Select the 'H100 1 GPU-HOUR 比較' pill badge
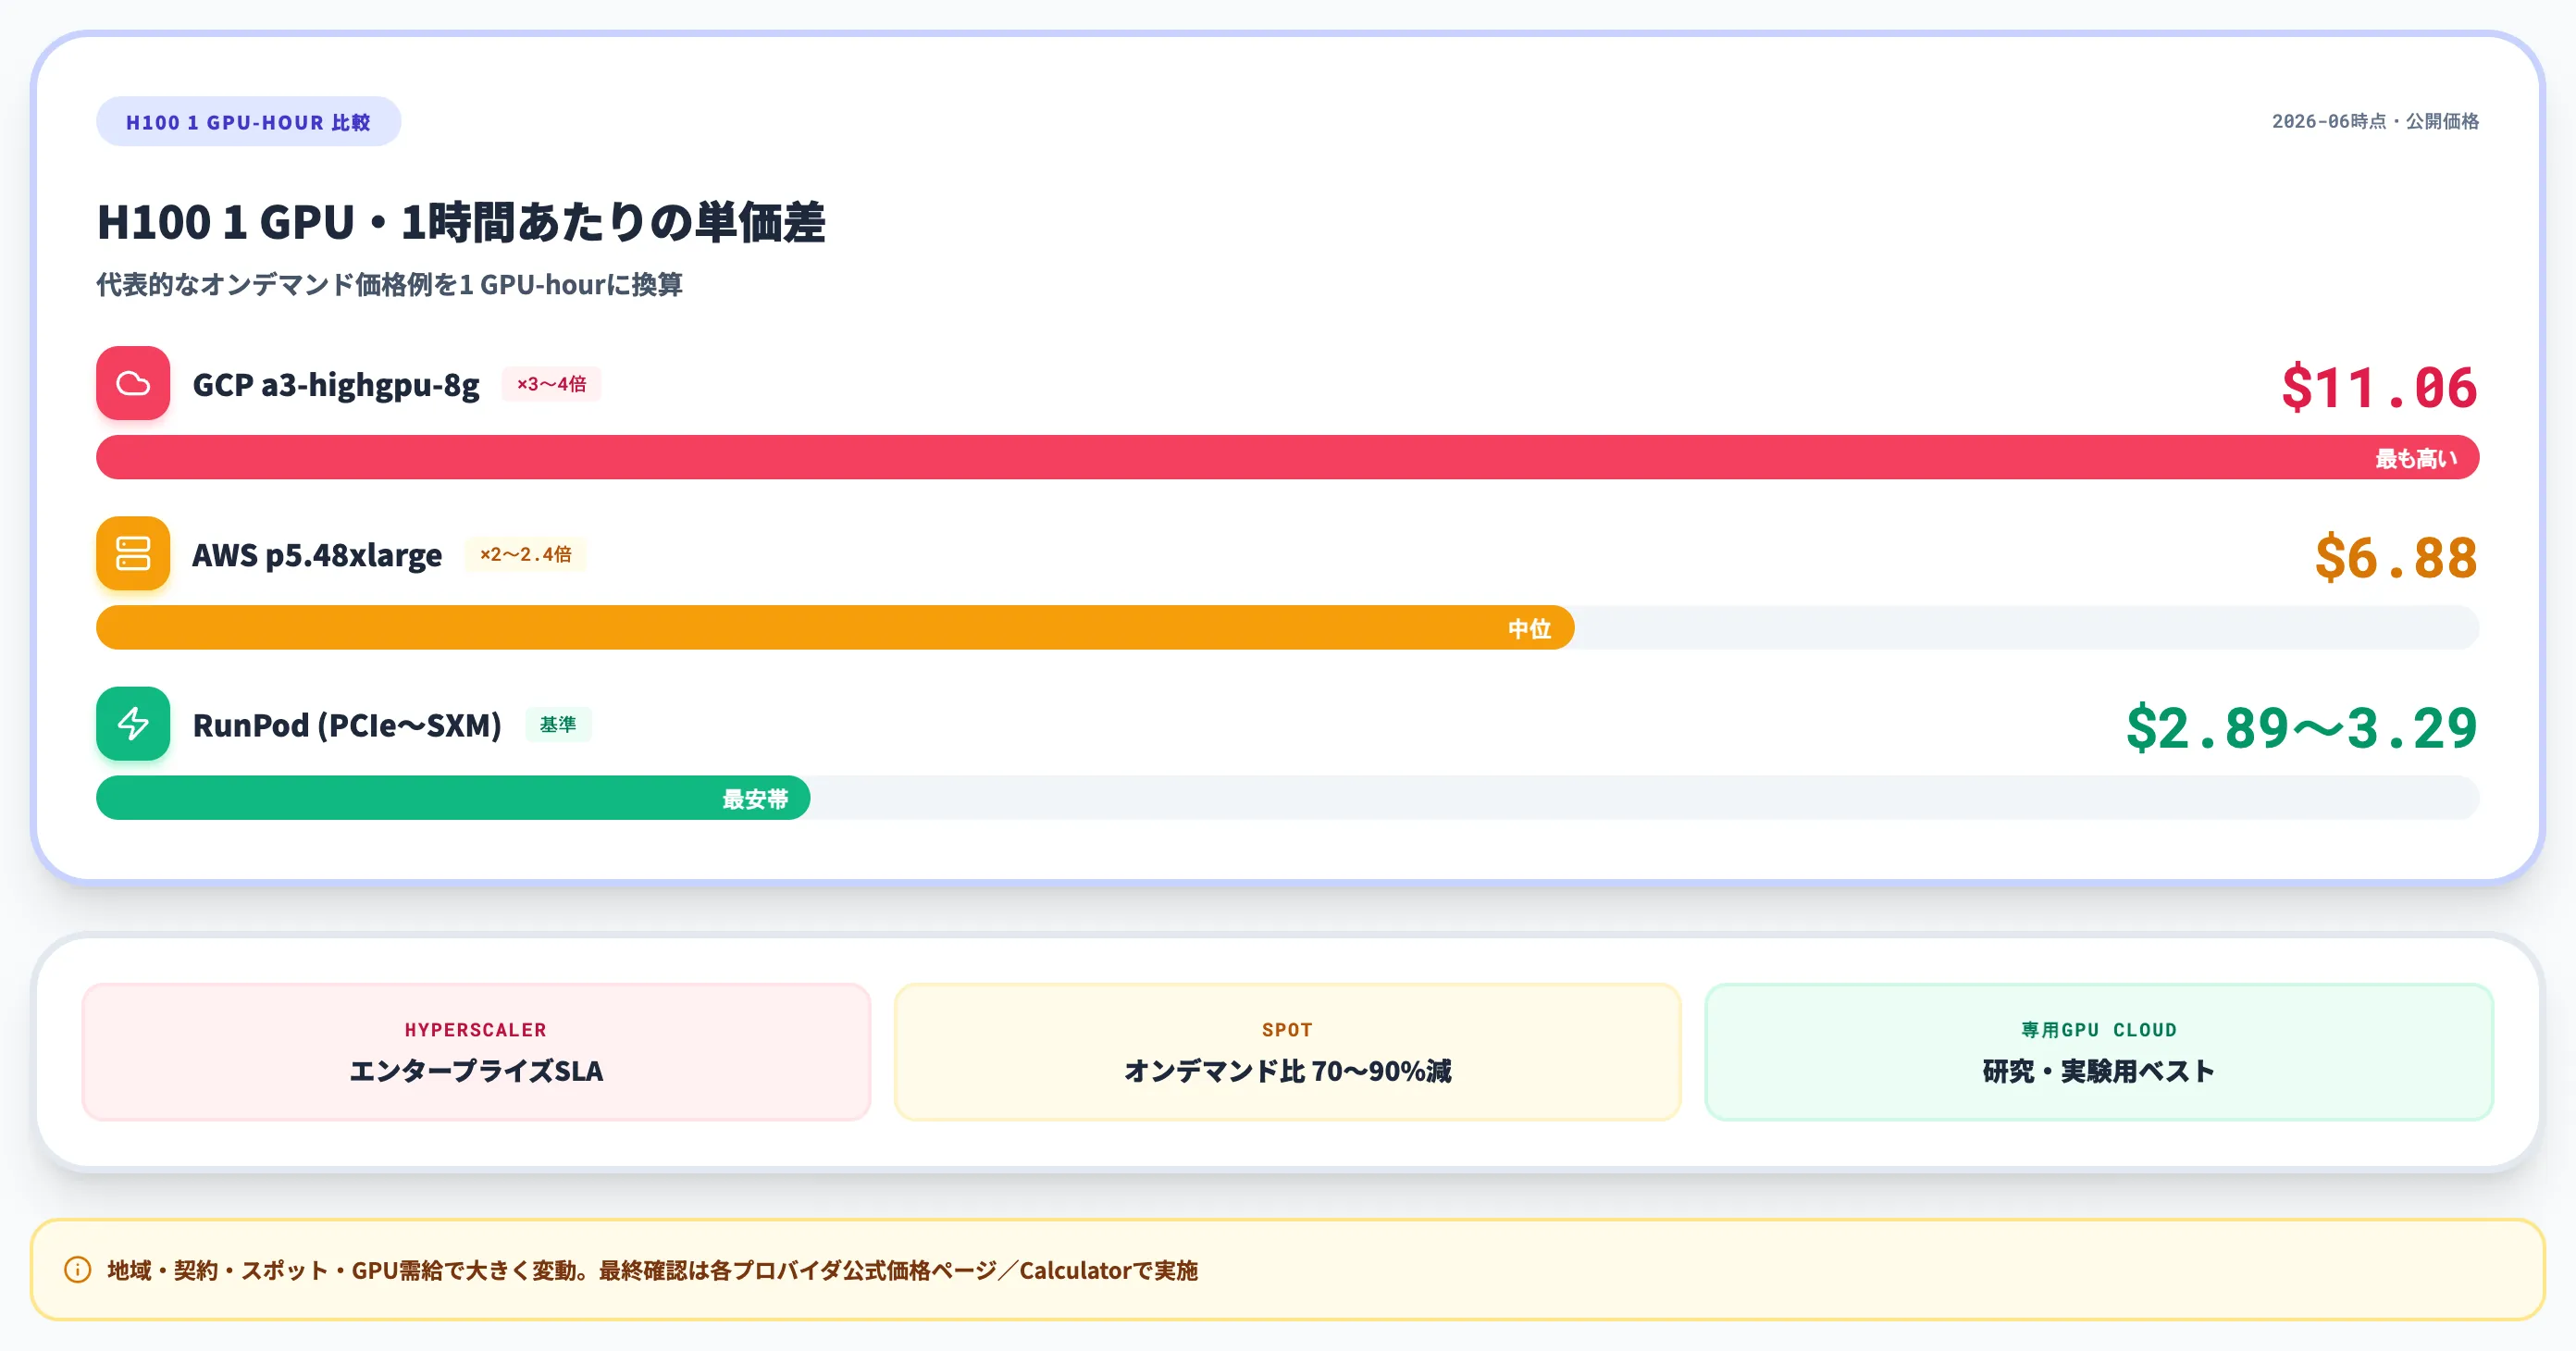Screen dimensions: 2576x1351 (x=248, y=122)
